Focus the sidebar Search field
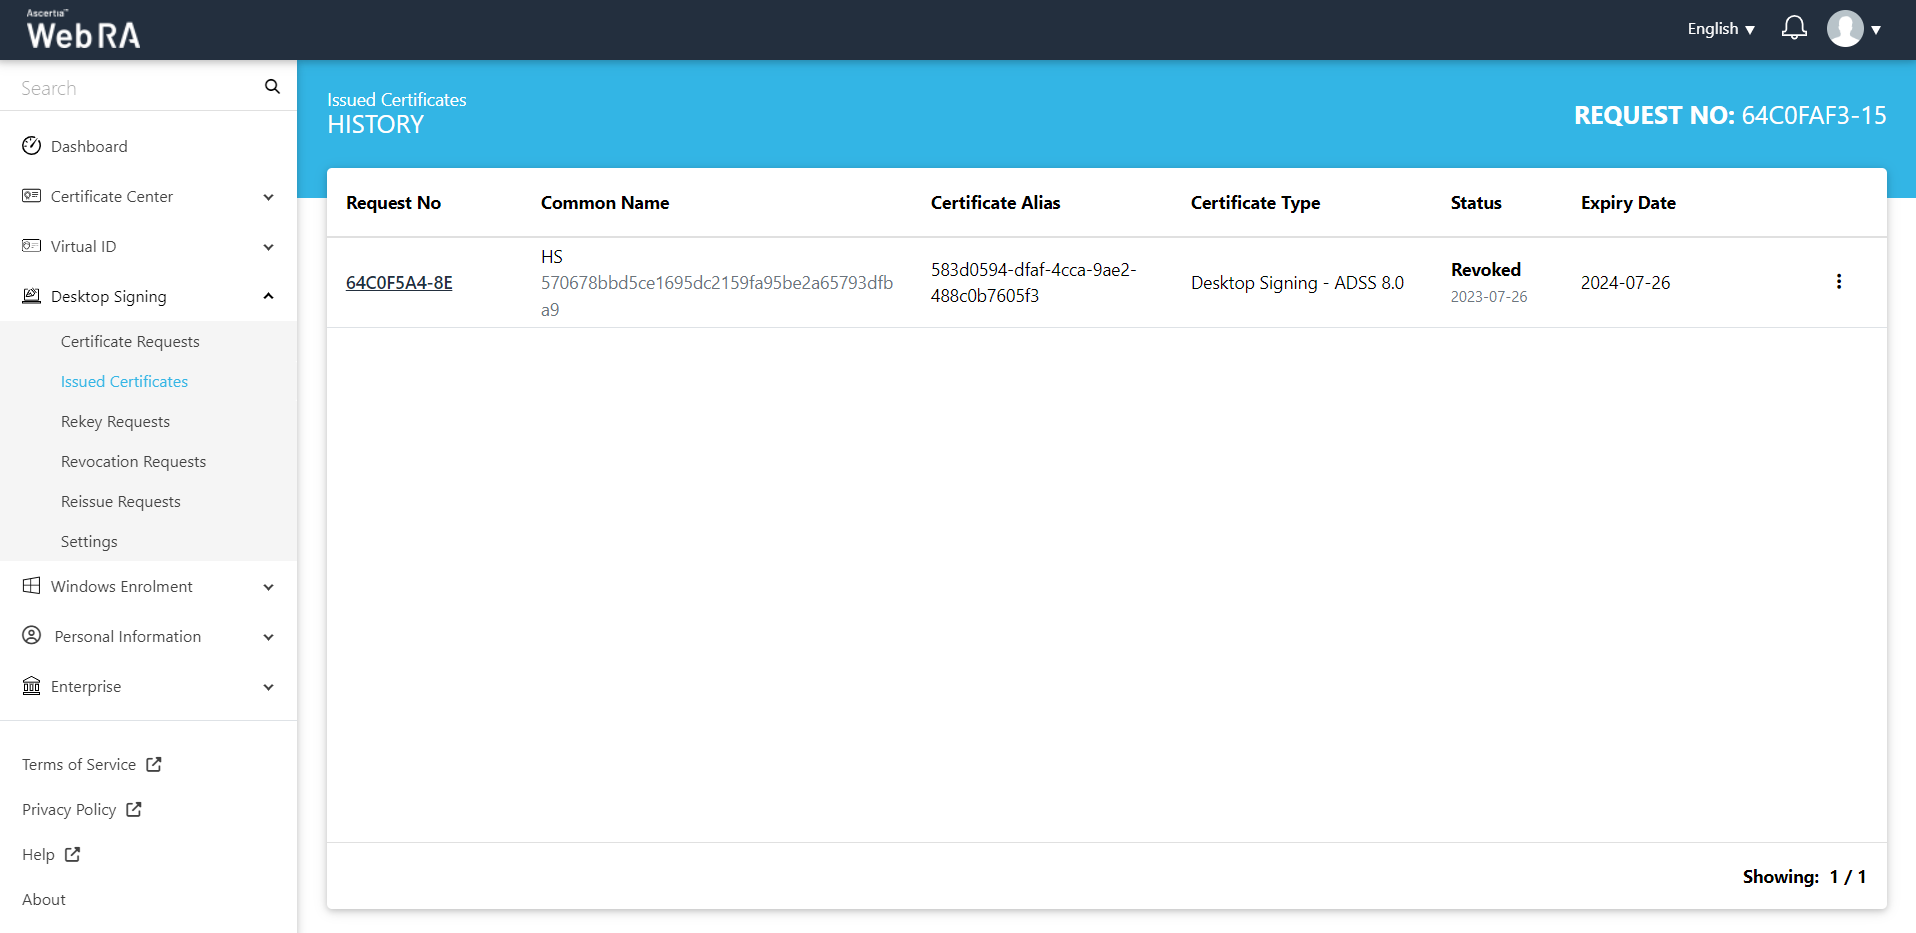The height and width of the screenshot is (933, 1916). [x=135, y=88]
